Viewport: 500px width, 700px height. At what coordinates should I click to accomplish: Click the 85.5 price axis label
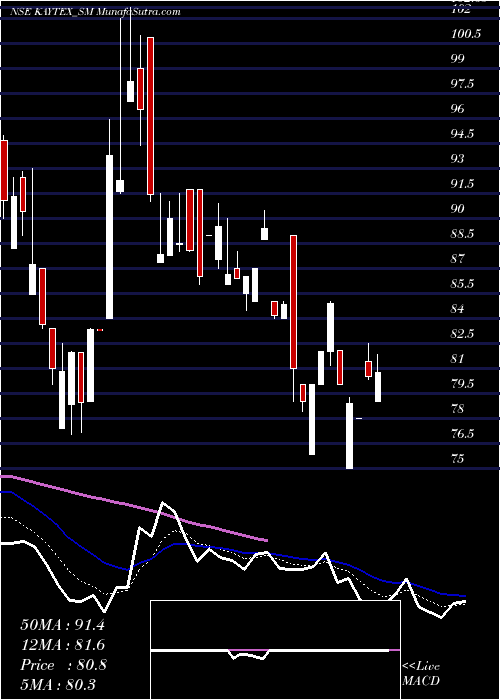pos(462,284)
